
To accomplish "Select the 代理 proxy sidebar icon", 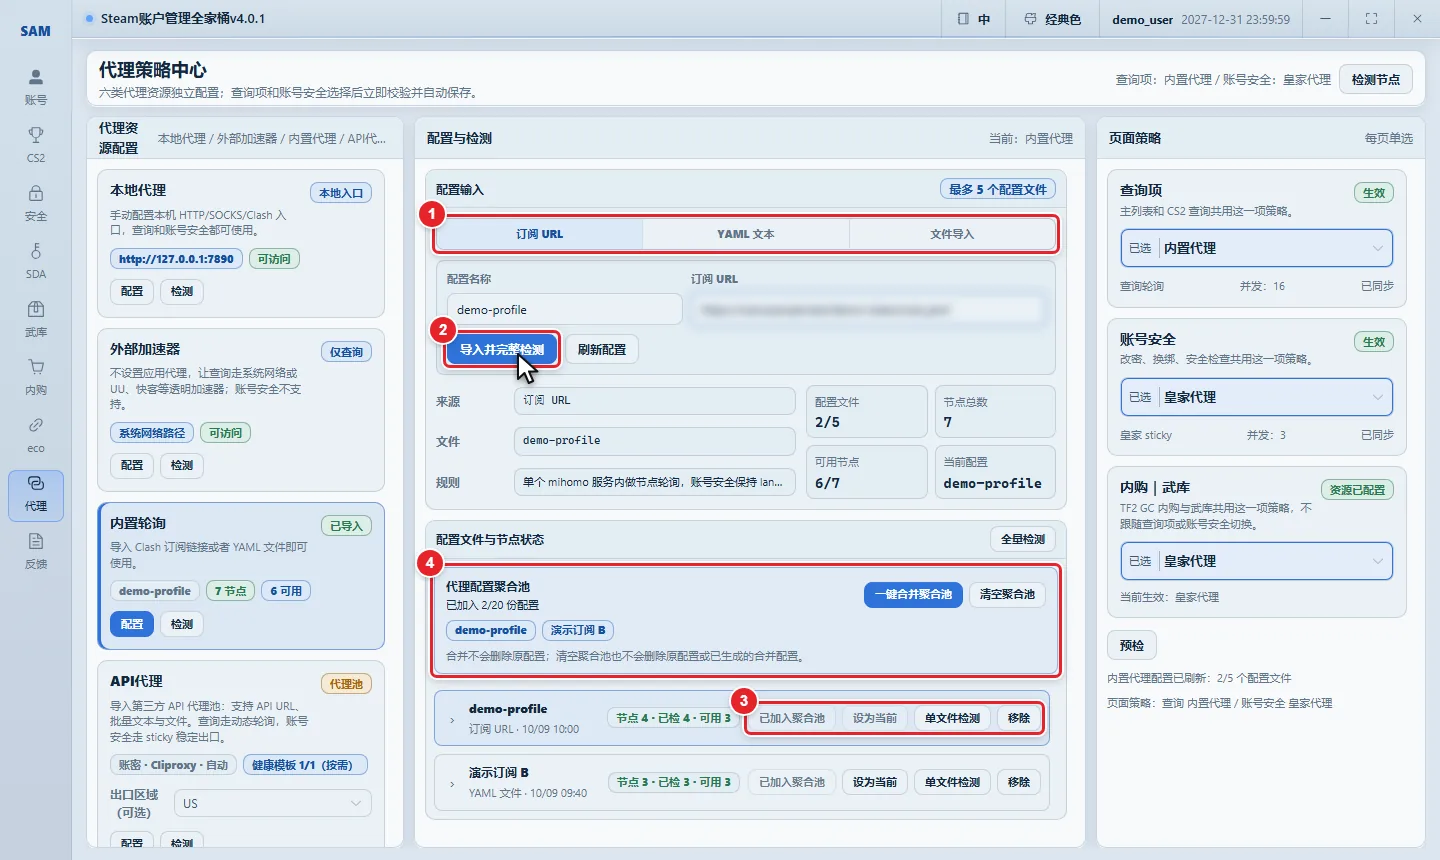I will [36, 495].
